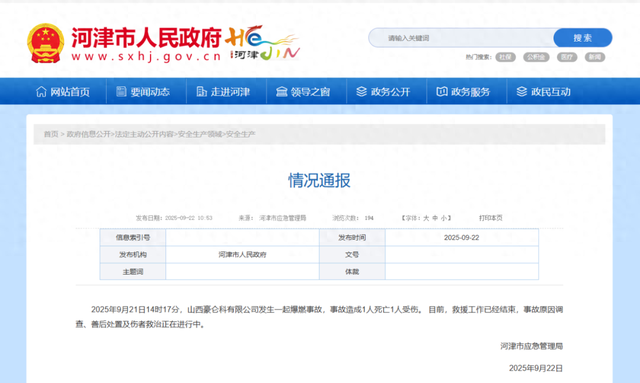The height and width of the screenshot is (383, 640).
Task: Click the 情况通报 article title
Action: click(x=319, y=180)
